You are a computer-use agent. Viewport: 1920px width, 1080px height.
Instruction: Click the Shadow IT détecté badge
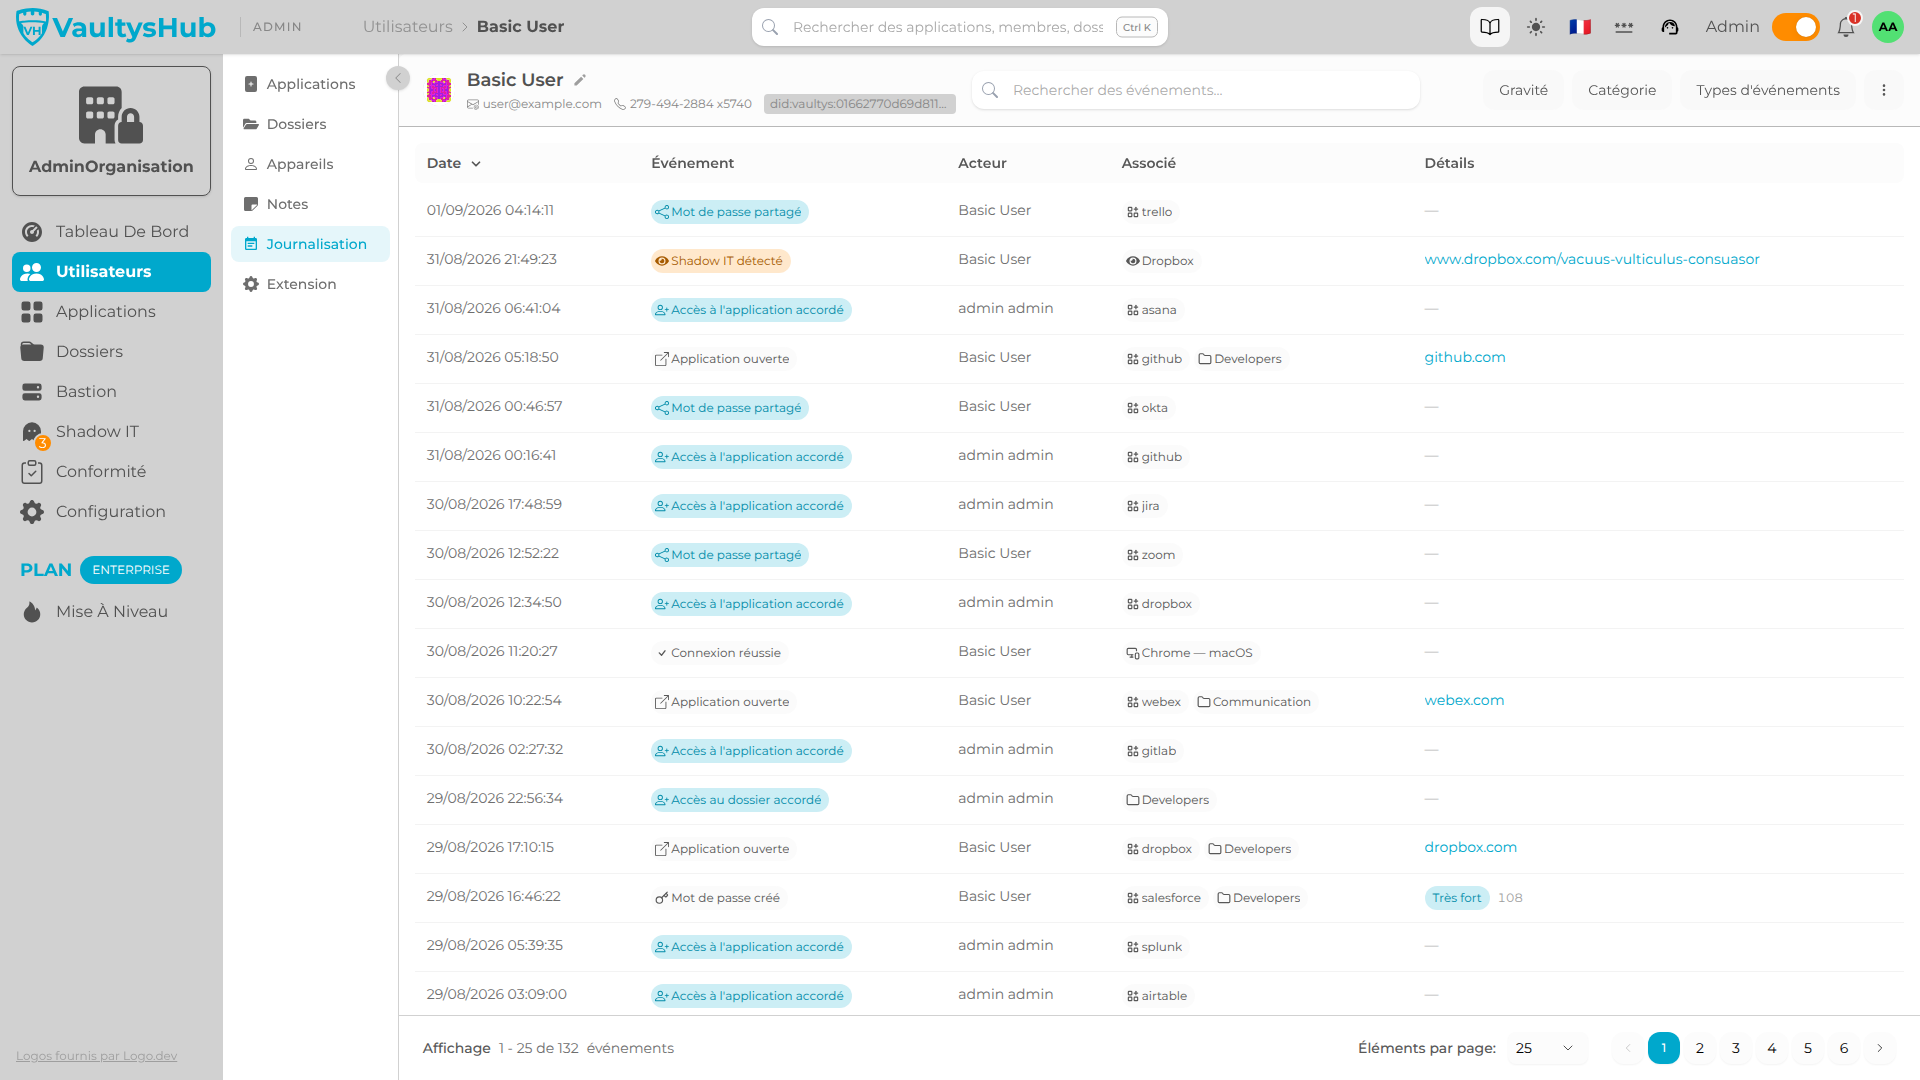720,261
